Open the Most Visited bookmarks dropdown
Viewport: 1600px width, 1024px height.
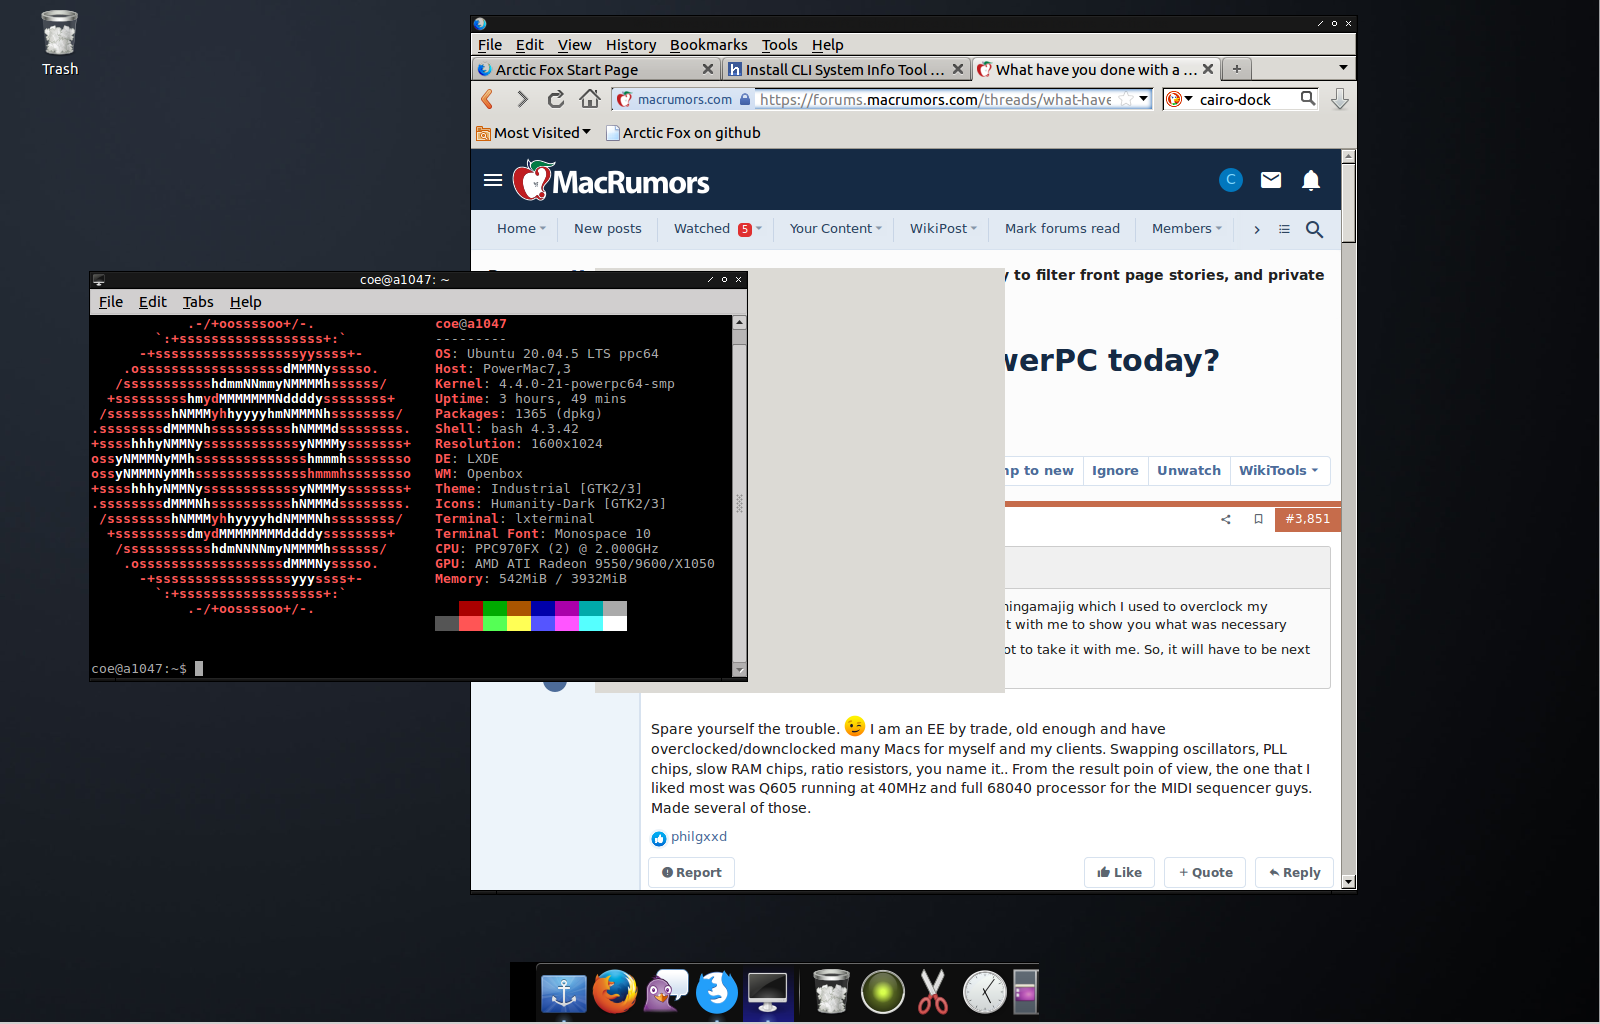pos(534,133)
